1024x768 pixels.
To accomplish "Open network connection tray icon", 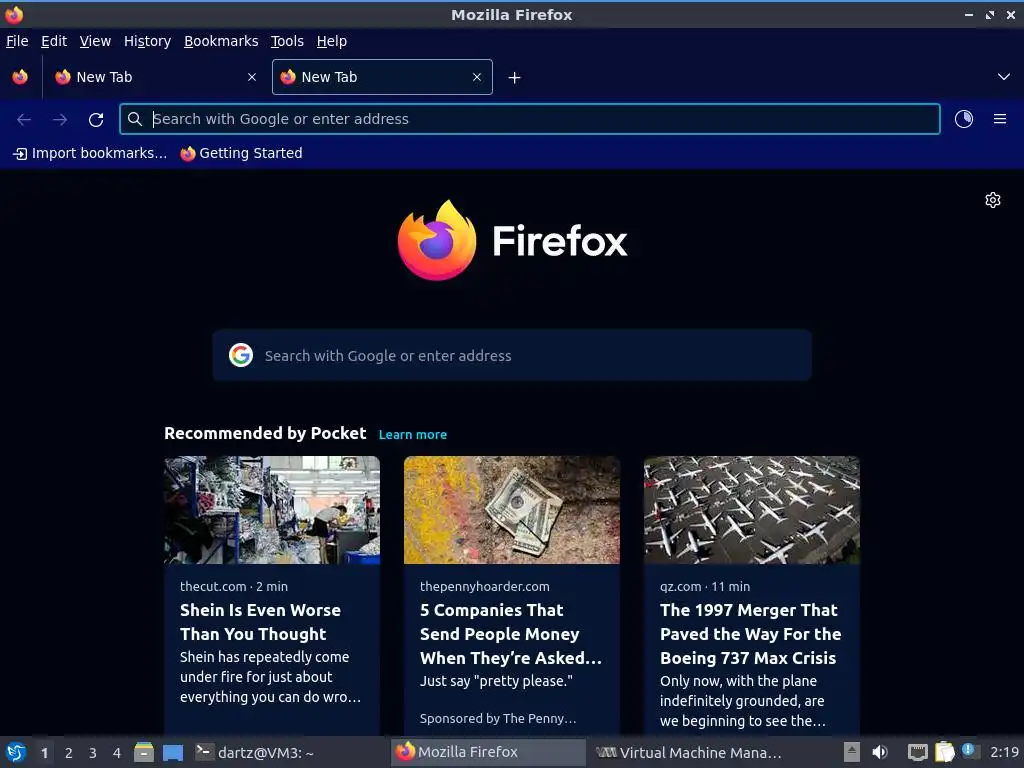I will (x=918, y=753).
